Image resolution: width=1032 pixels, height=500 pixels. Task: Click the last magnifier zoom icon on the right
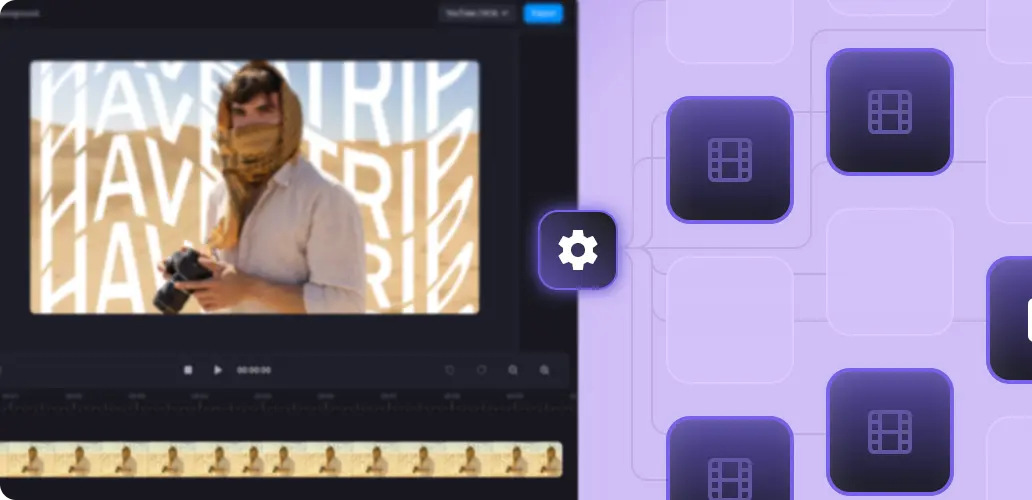pyautogui.click(x=545, y=370)
